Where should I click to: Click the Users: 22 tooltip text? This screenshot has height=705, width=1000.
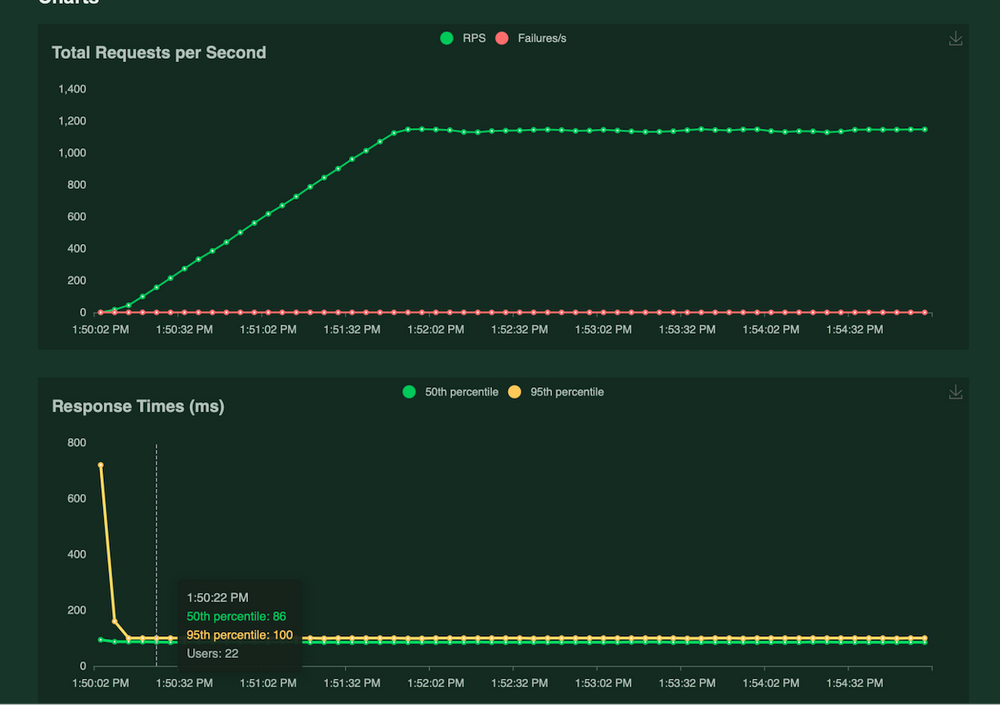212,653
